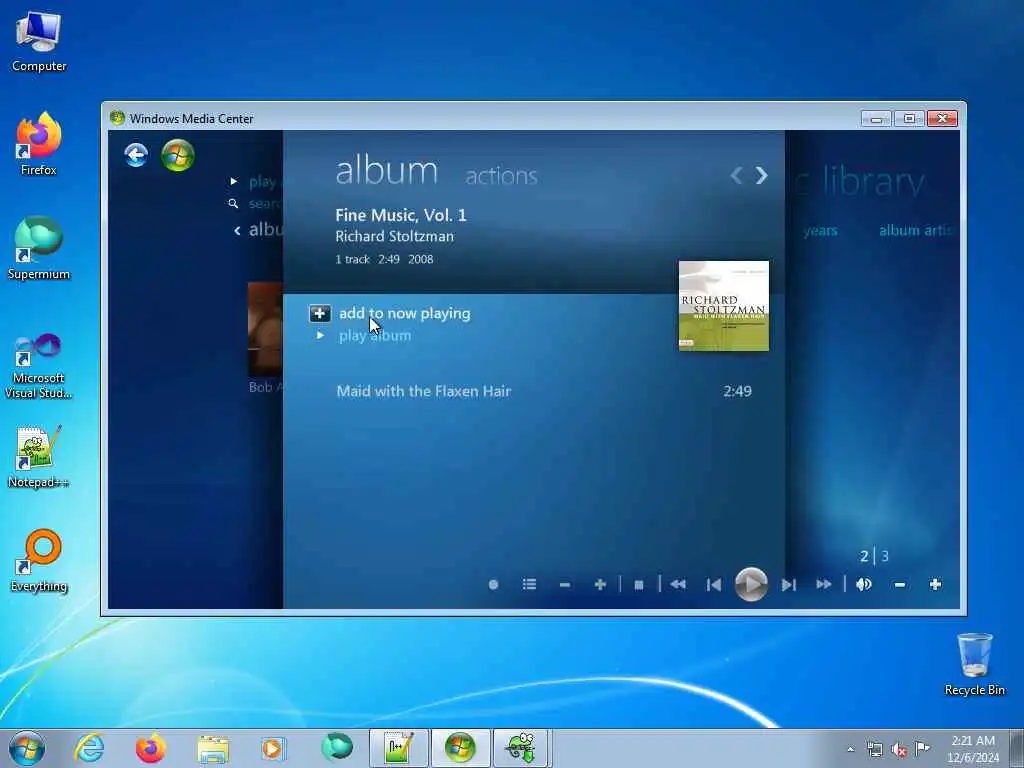
Task: Open Supermium from the taskbar
Action: click(x=336, y=748)
